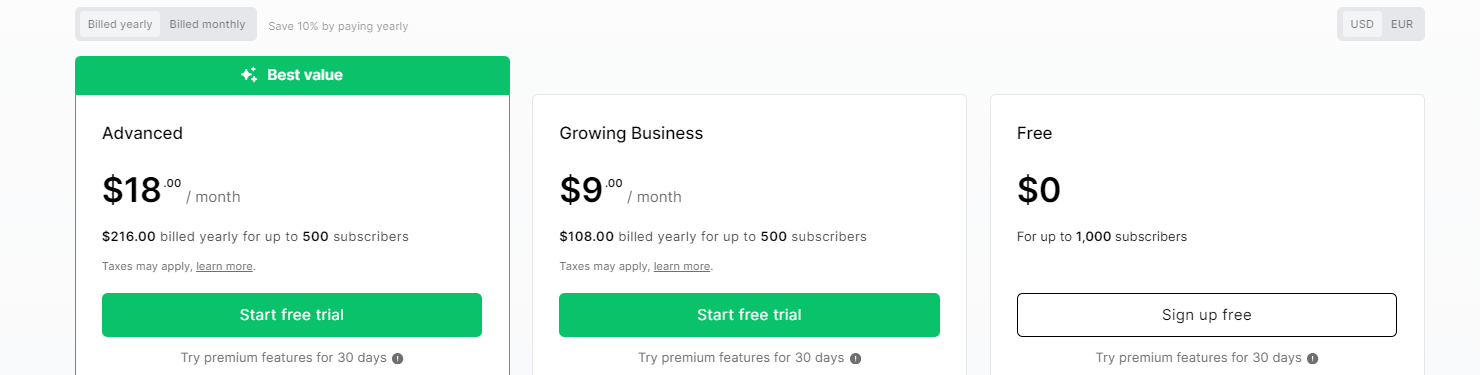Select Billed yearly billing option
This screenshot has height=375, width=1480.
pos(120,24)
